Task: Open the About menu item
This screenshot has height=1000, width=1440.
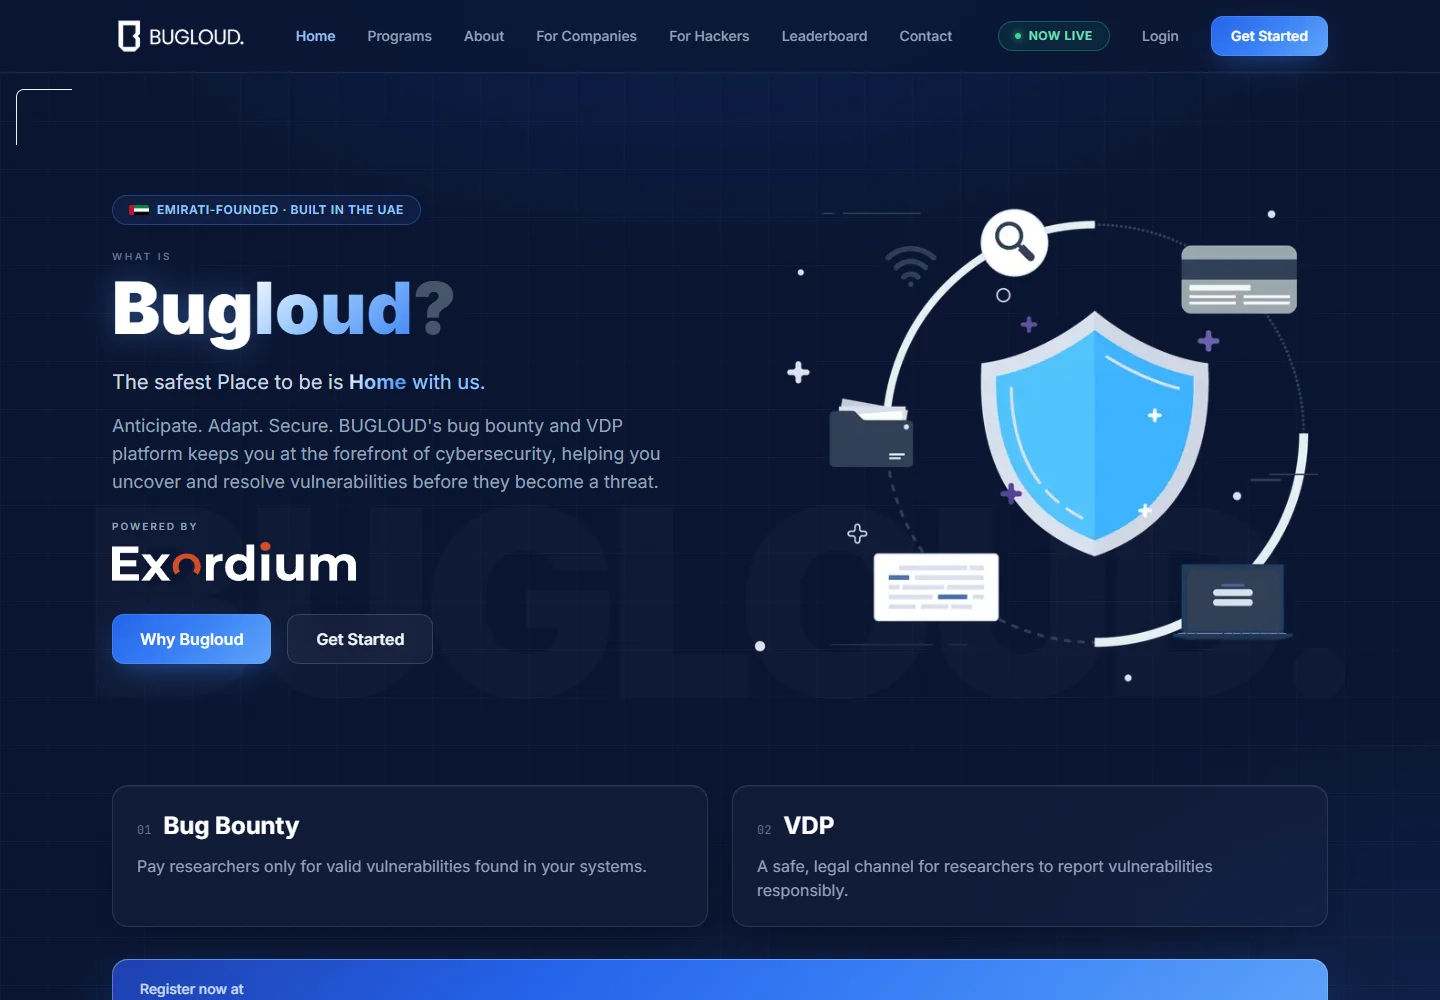Action: (484, 36)
